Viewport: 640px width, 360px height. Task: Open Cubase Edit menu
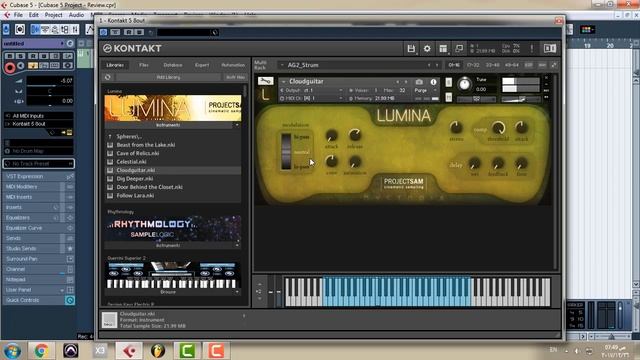(x=33, y=15)
